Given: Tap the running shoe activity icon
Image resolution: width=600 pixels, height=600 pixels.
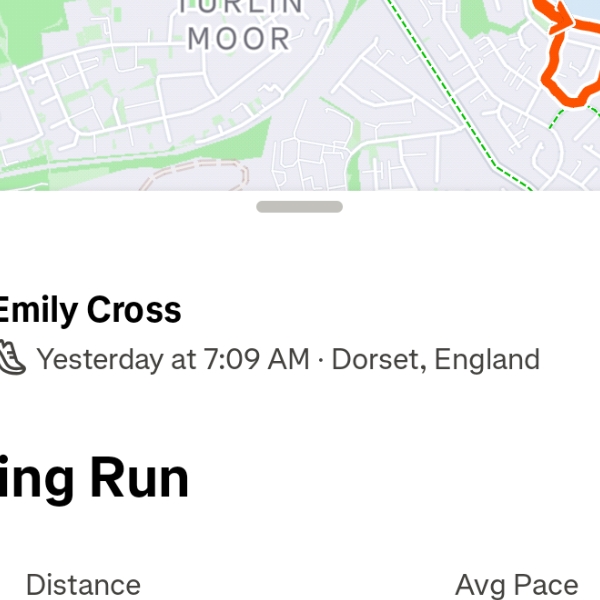Looking at the screenshot, I should [11, 358].
